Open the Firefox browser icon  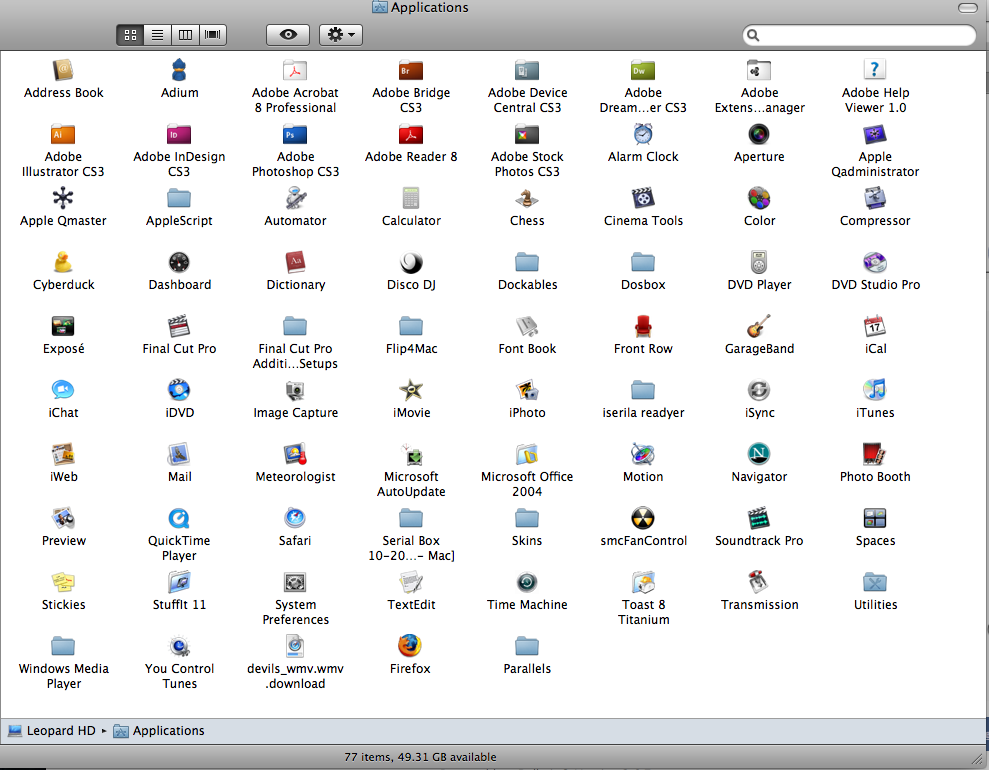410,646
